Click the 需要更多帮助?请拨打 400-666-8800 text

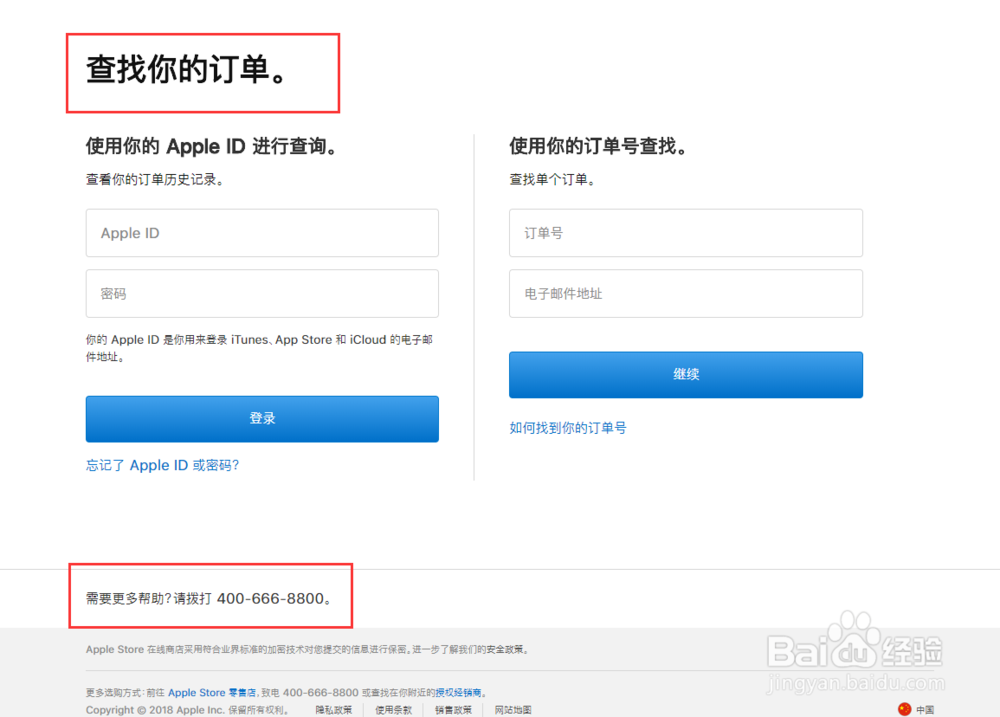pos(209,598)
